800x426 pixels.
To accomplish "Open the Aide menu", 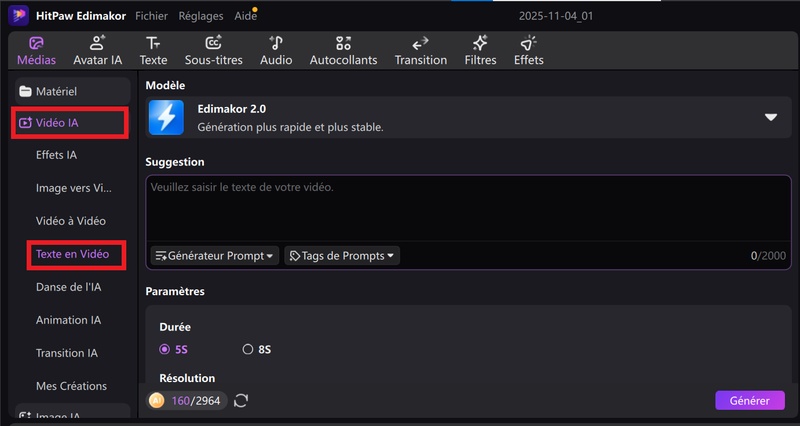I will (x=245, y=16).
